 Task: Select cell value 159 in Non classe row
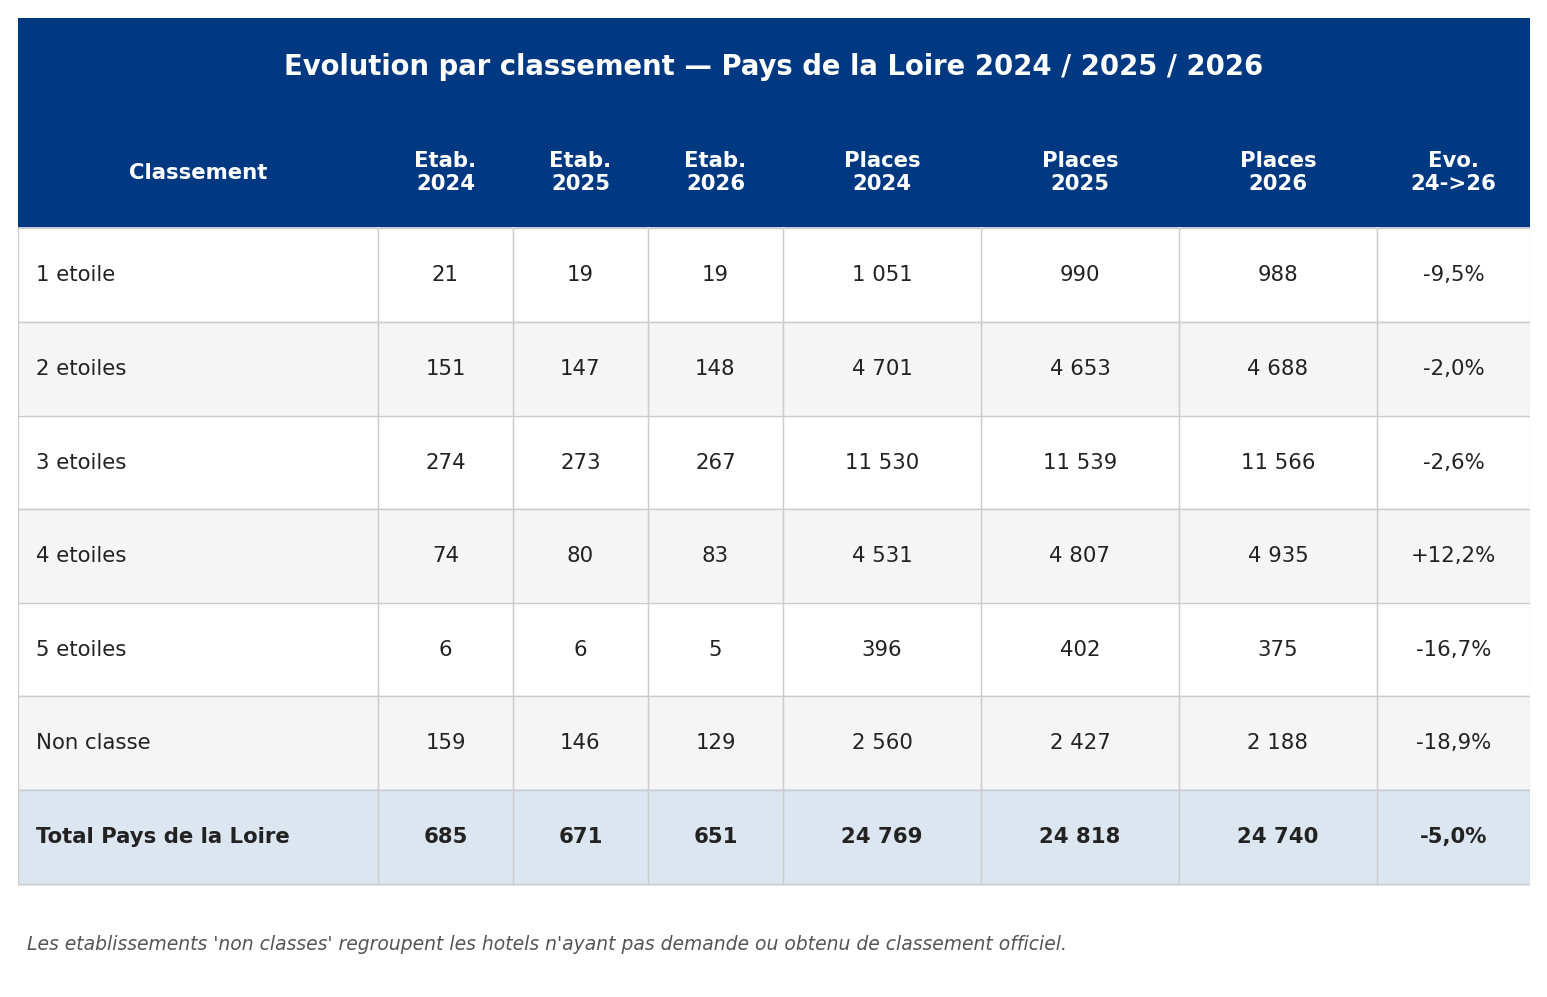pyautogui.click(x=445, y=743)
